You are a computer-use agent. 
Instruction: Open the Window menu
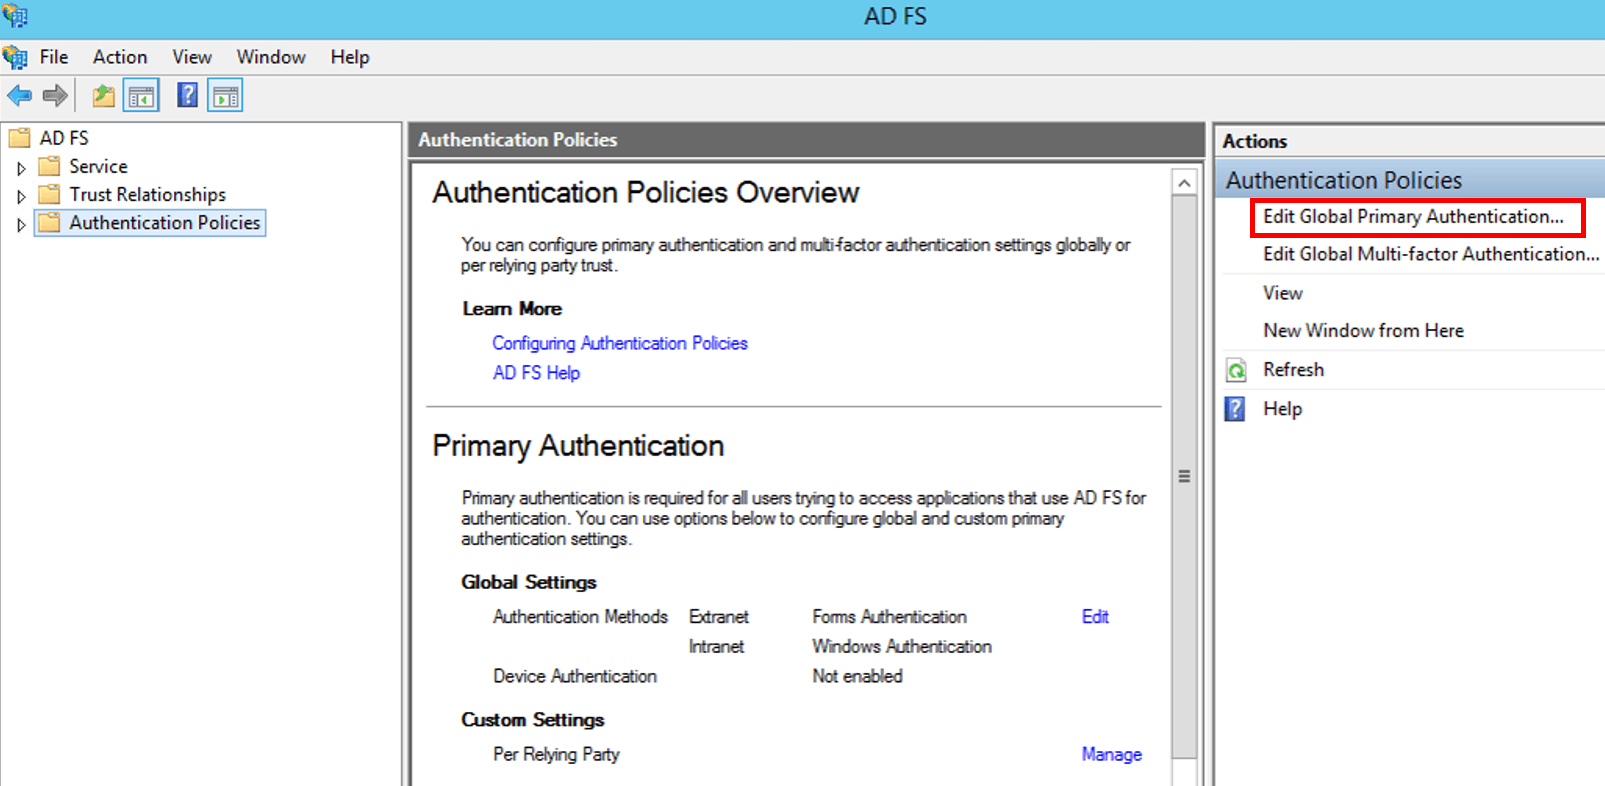271,57
